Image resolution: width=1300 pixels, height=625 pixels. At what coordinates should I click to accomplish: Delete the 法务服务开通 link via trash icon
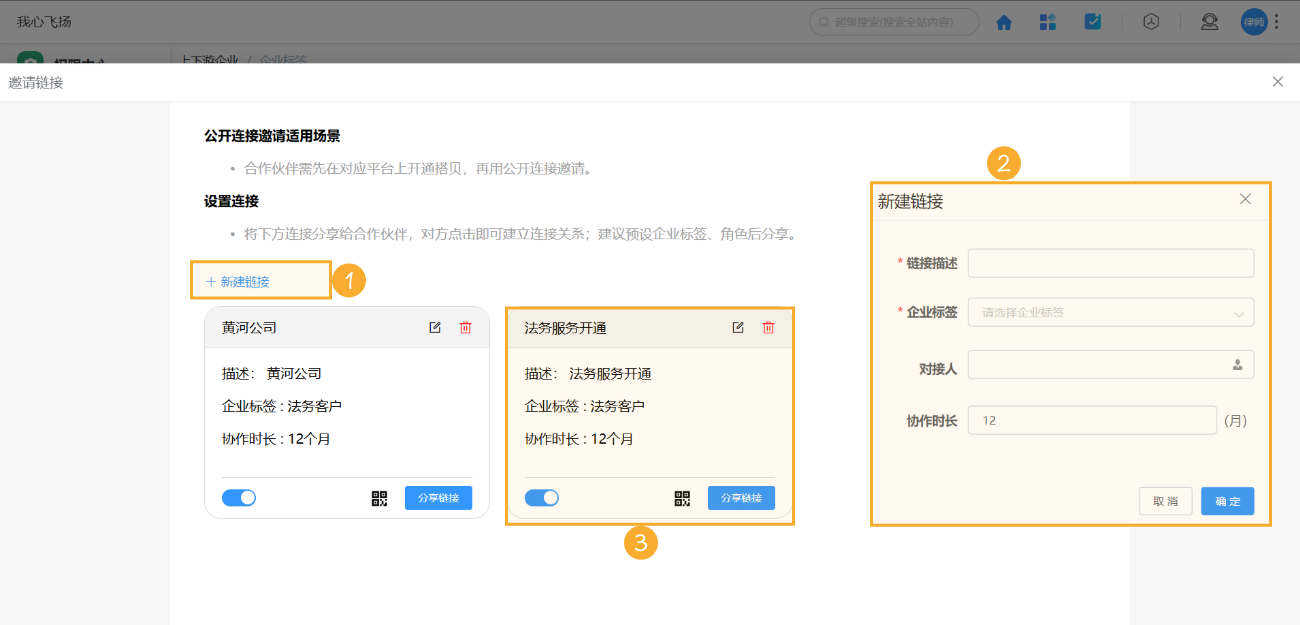click(x=768, y=327)
